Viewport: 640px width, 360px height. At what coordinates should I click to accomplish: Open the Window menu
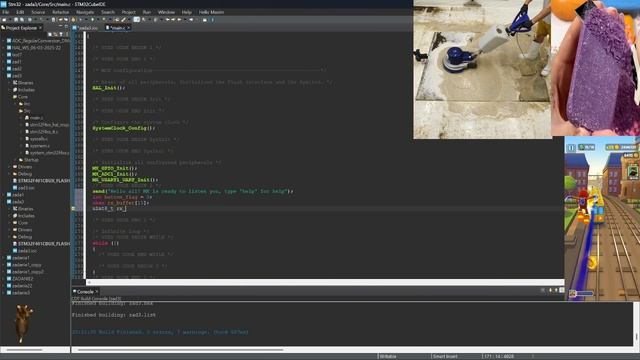166,12
